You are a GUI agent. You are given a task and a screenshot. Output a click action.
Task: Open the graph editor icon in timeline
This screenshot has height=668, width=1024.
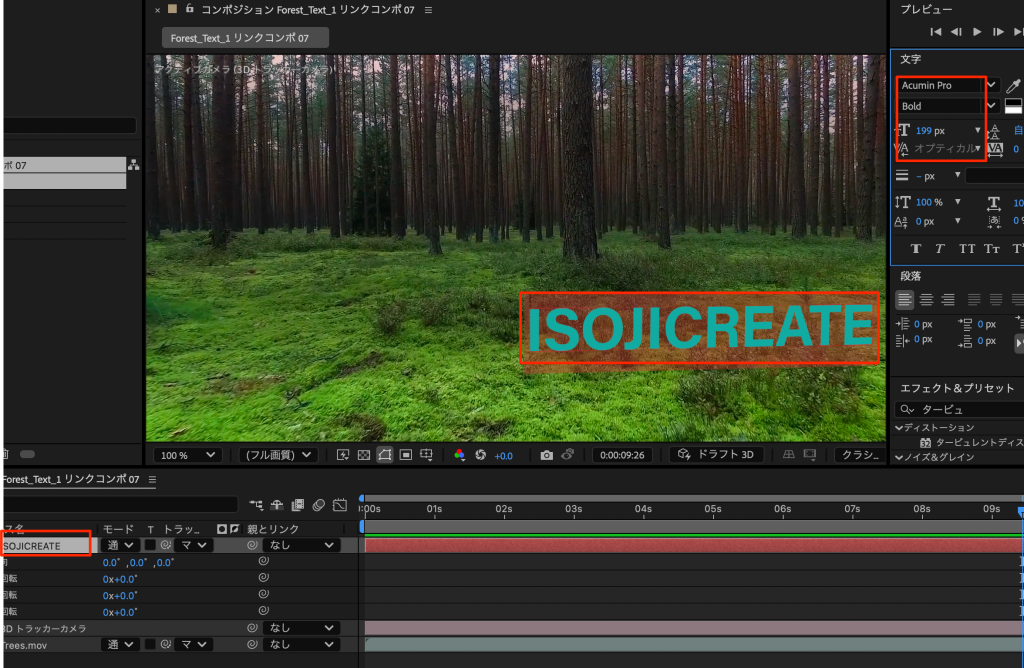point(340,505)
